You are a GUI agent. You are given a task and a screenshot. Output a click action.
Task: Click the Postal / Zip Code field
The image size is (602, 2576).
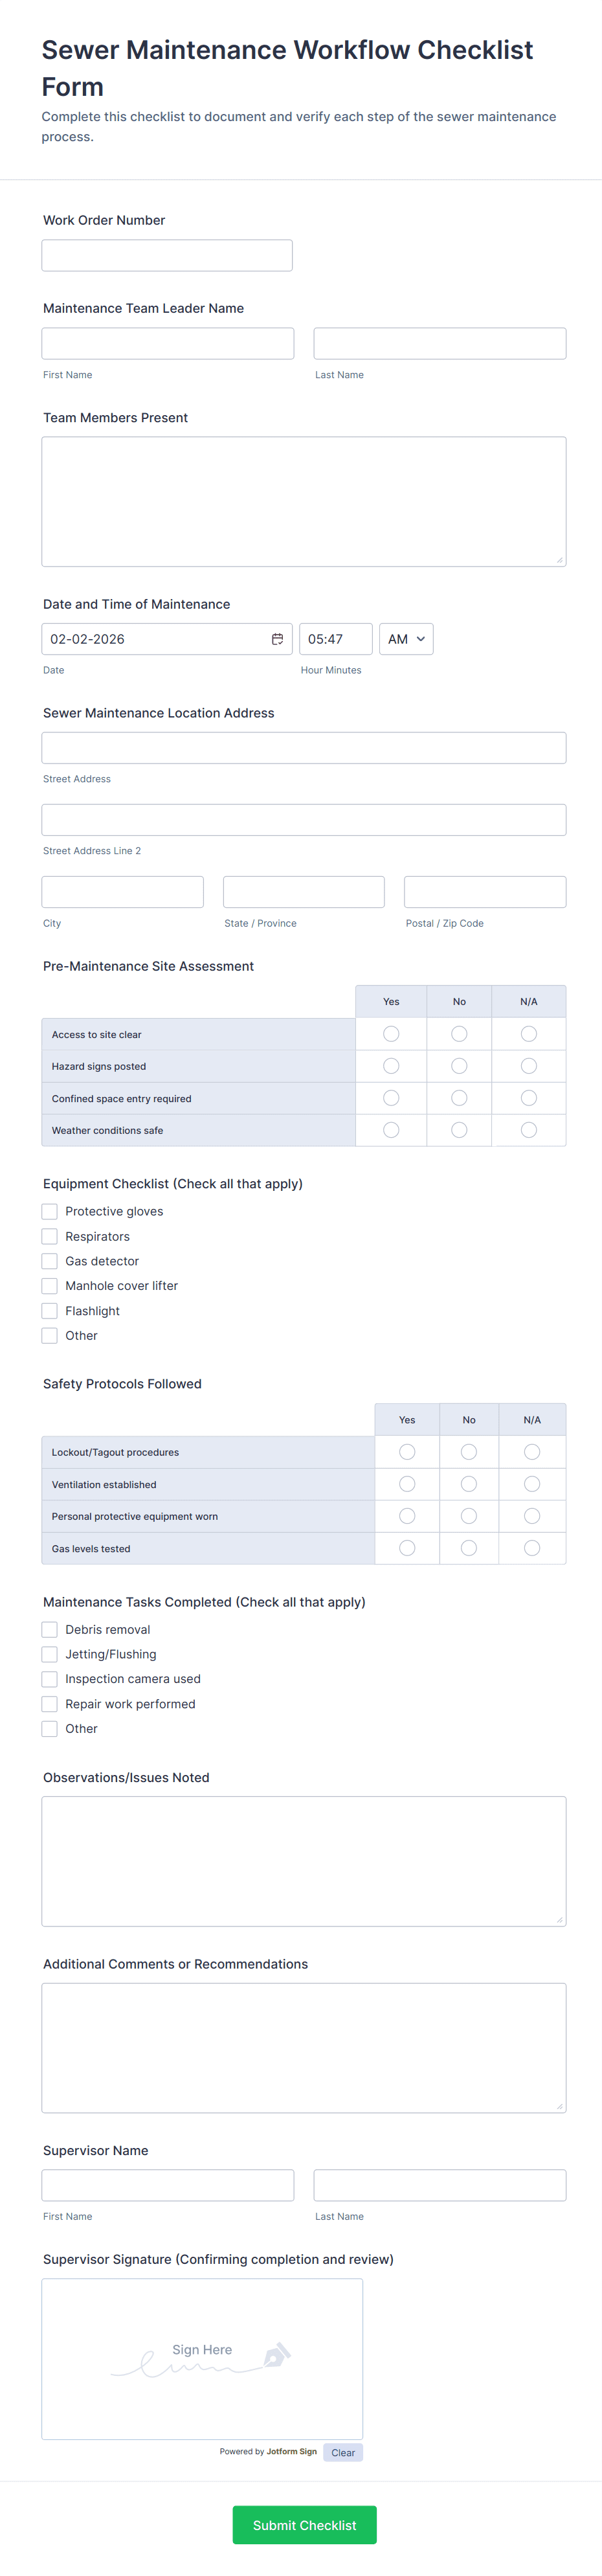[x=485, y=892]
